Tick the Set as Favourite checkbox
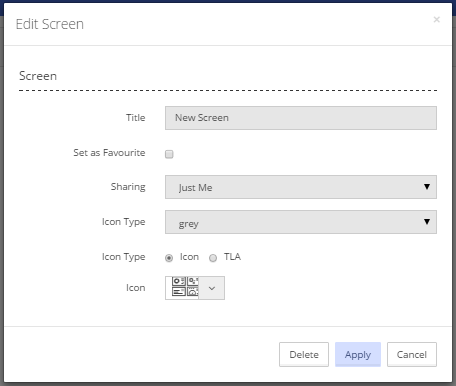Image resolution: width=456 pixels, height=386 pixels. click(x=169, y=154)
